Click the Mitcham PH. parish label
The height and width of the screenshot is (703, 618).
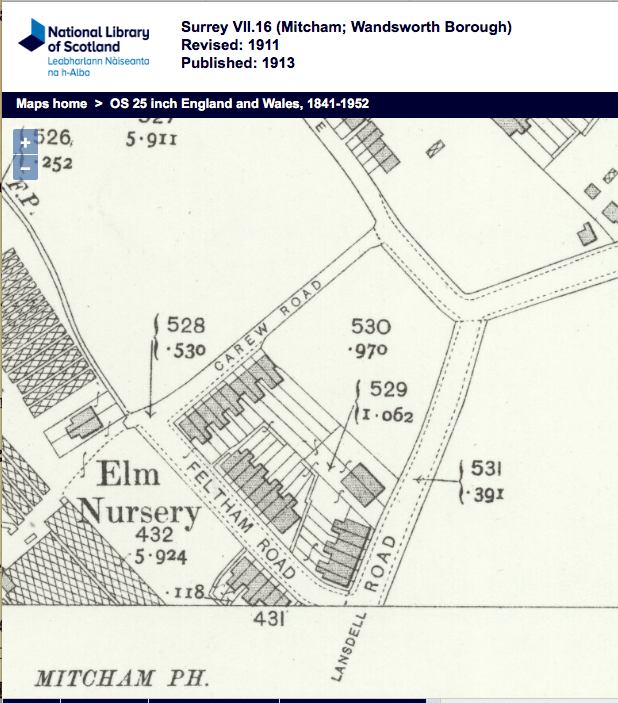(122, 678)
